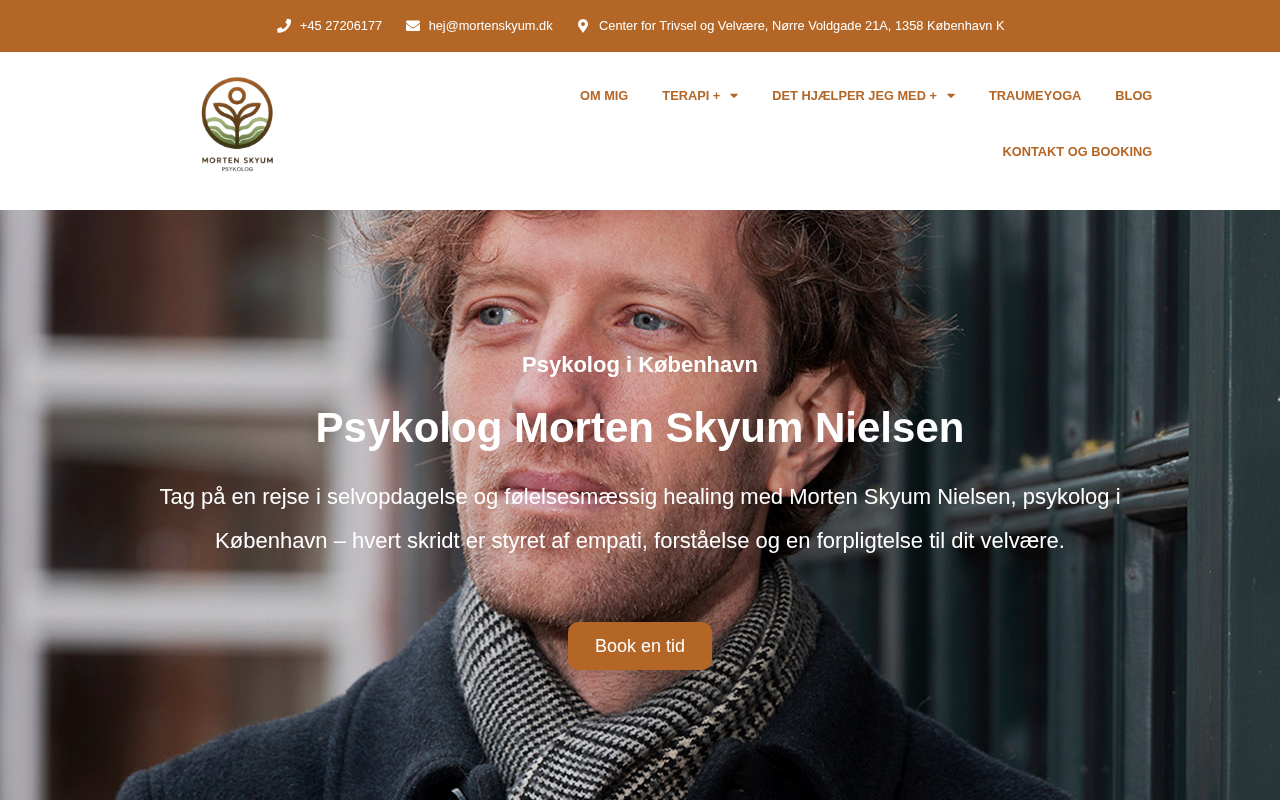This screenshot has width=1280, height=800.
Task: Open the Terapi + menu label
Action: [691, 96]
